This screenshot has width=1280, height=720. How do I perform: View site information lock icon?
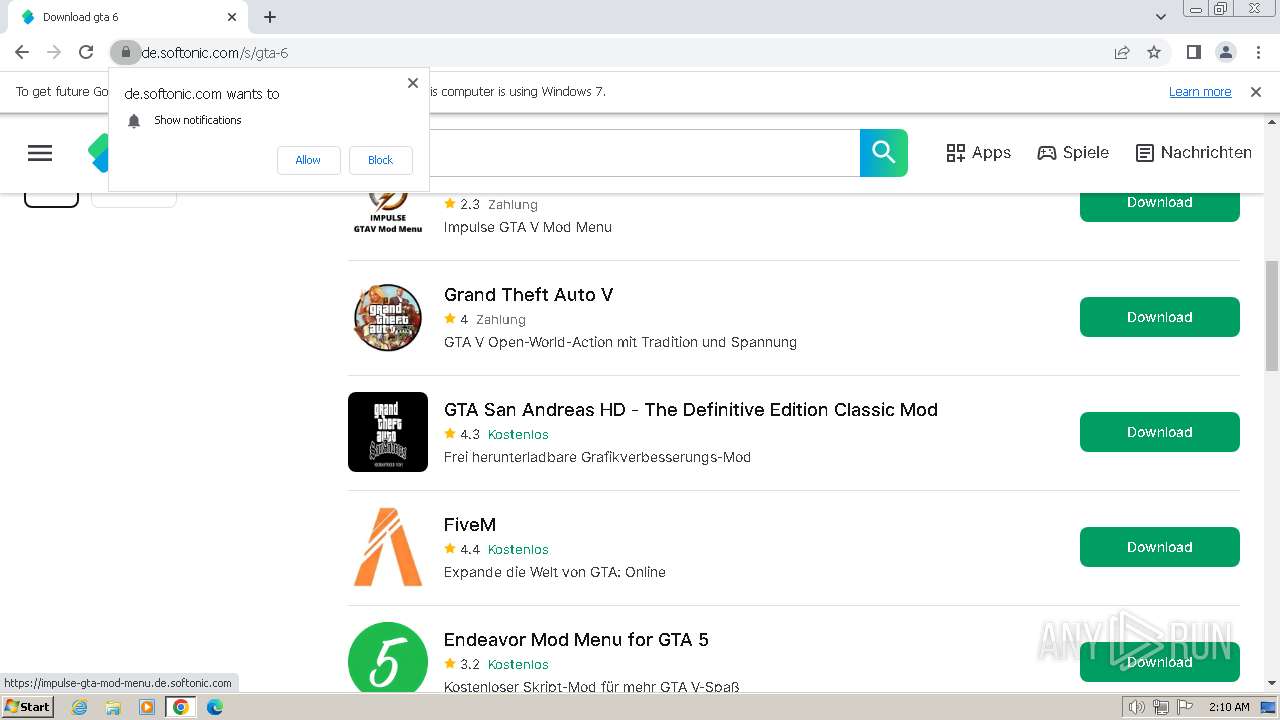click(x=125, y=52)
